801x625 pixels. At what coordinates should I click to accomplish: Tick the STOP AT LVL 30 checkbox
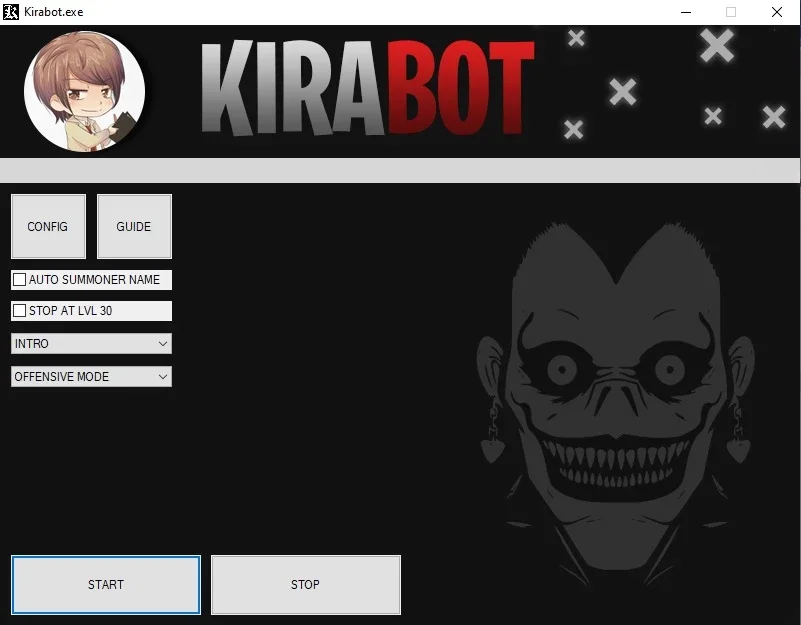point(19,311)
